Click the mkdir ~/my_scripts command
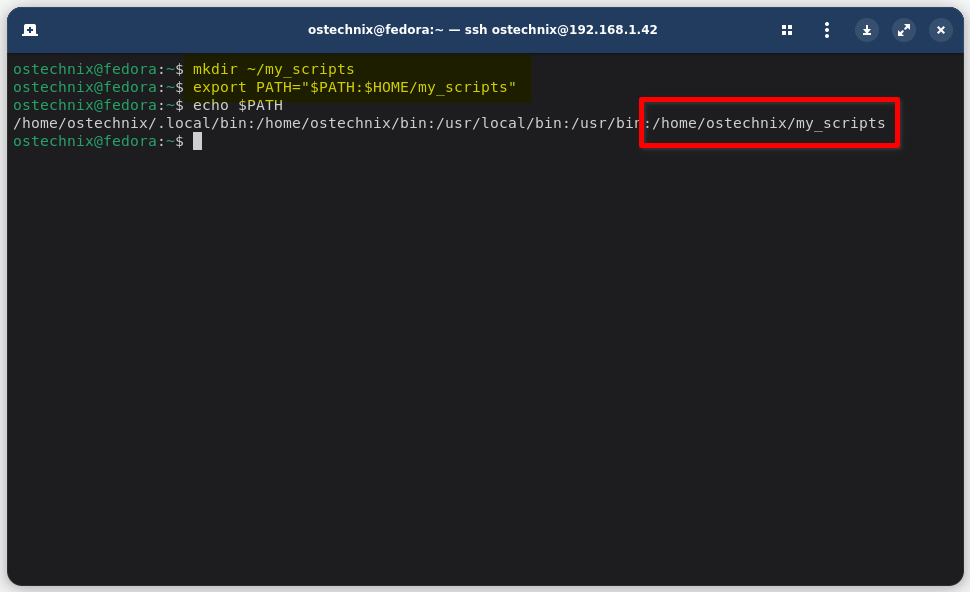 pos(273,70)
